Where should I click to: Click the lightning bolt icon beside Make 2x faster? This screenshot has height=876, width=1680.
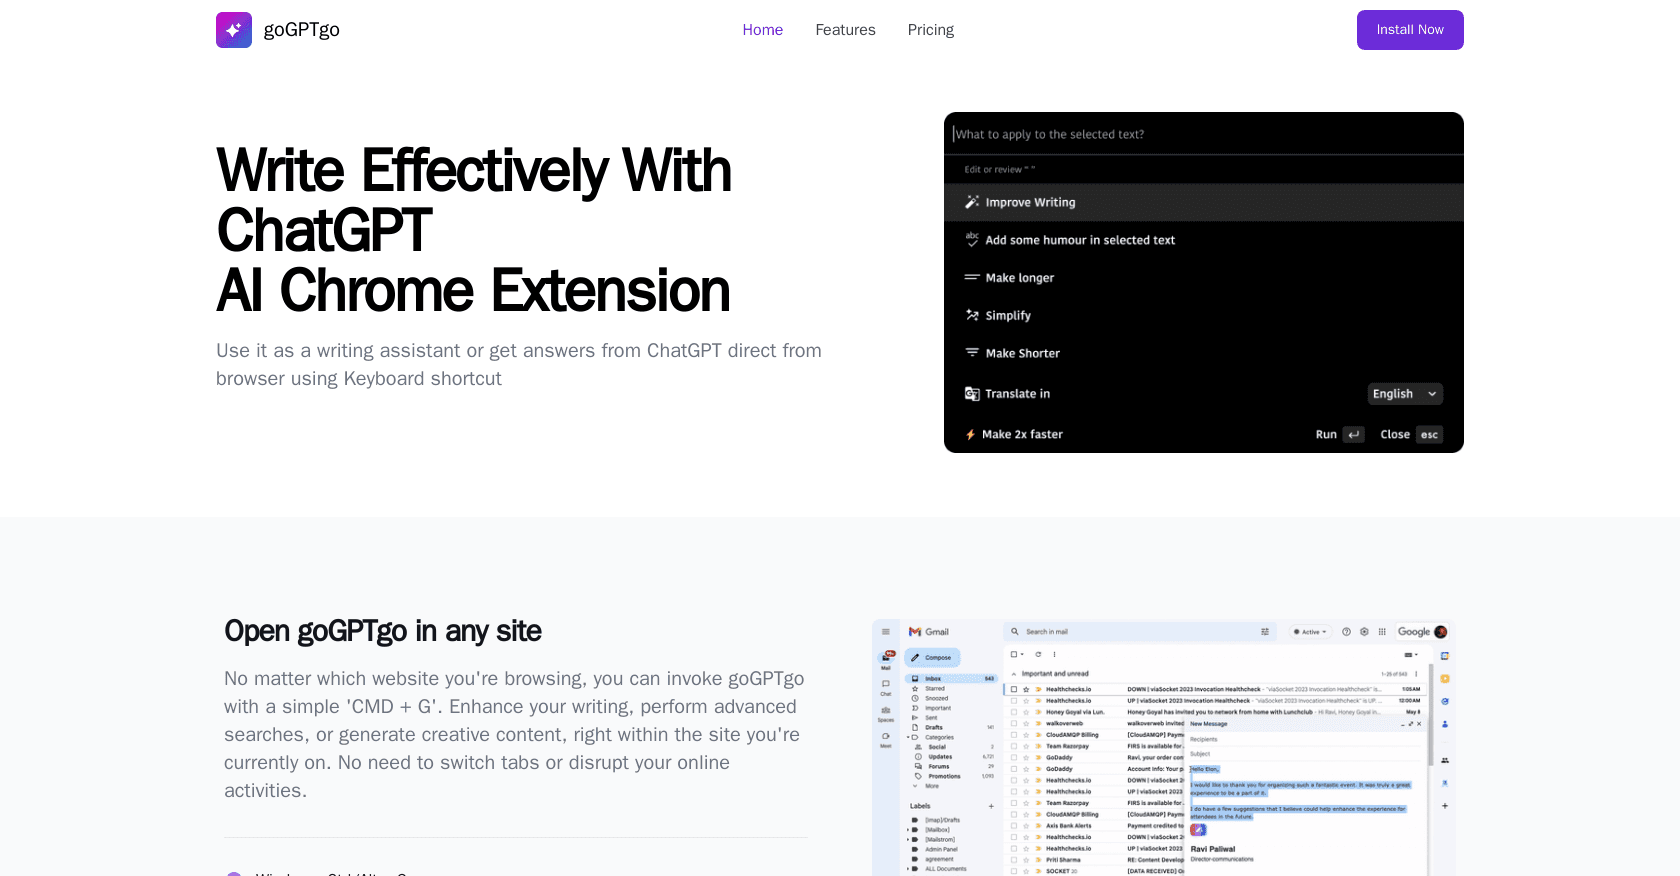coord(970,435)
